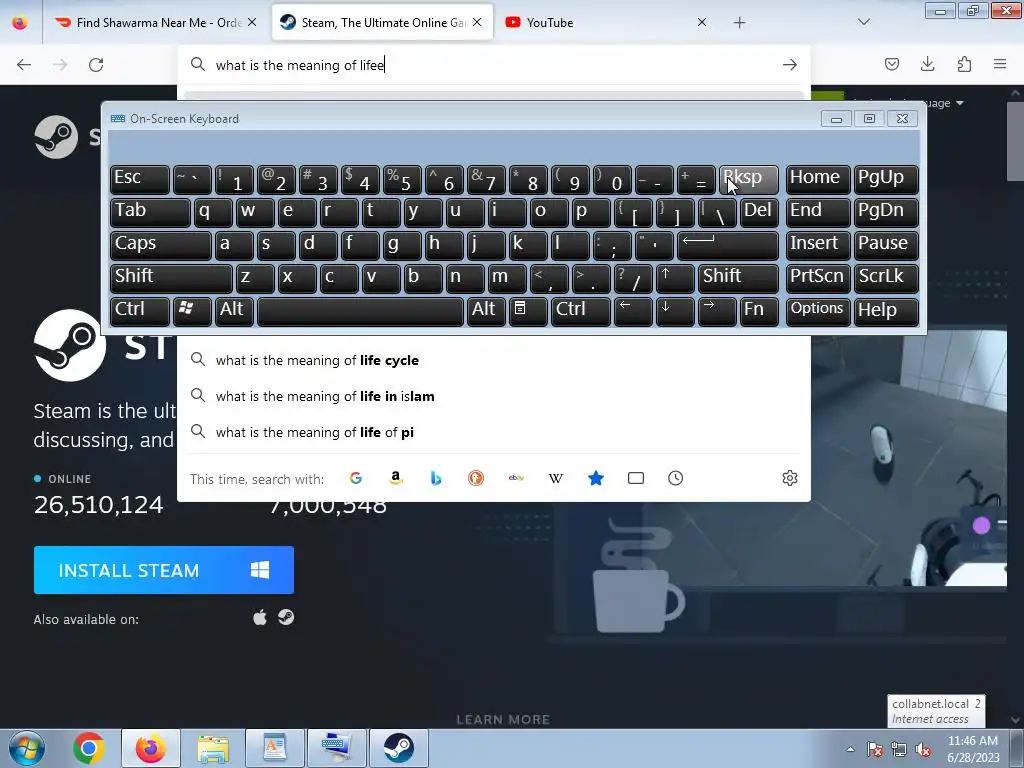Screen dimensions: 1024x768
Task: Toggle the right Shift key on keyboard
Action: pos(738,278)
